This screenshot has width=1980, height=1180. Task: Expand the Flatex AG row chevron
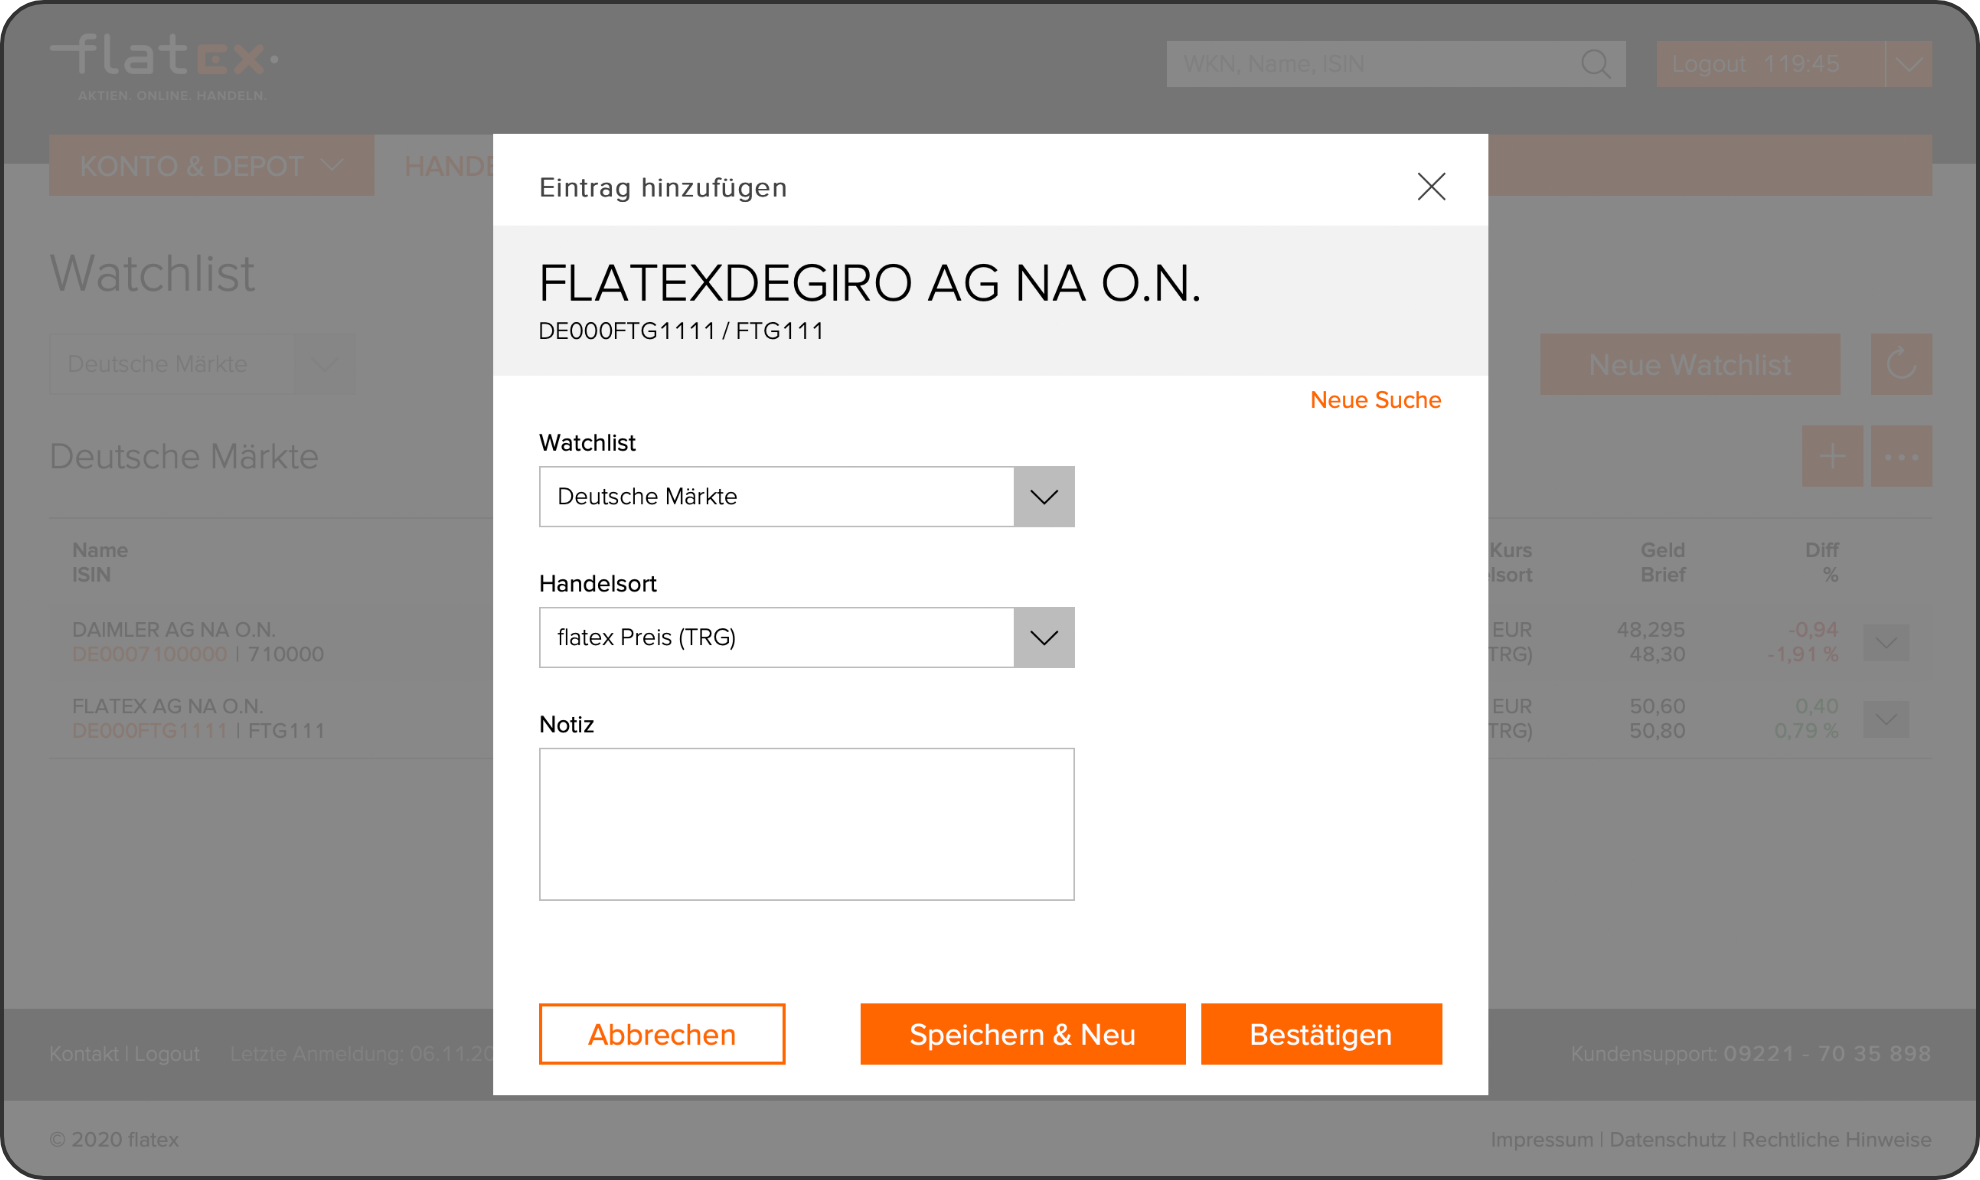pos(1886,719)
